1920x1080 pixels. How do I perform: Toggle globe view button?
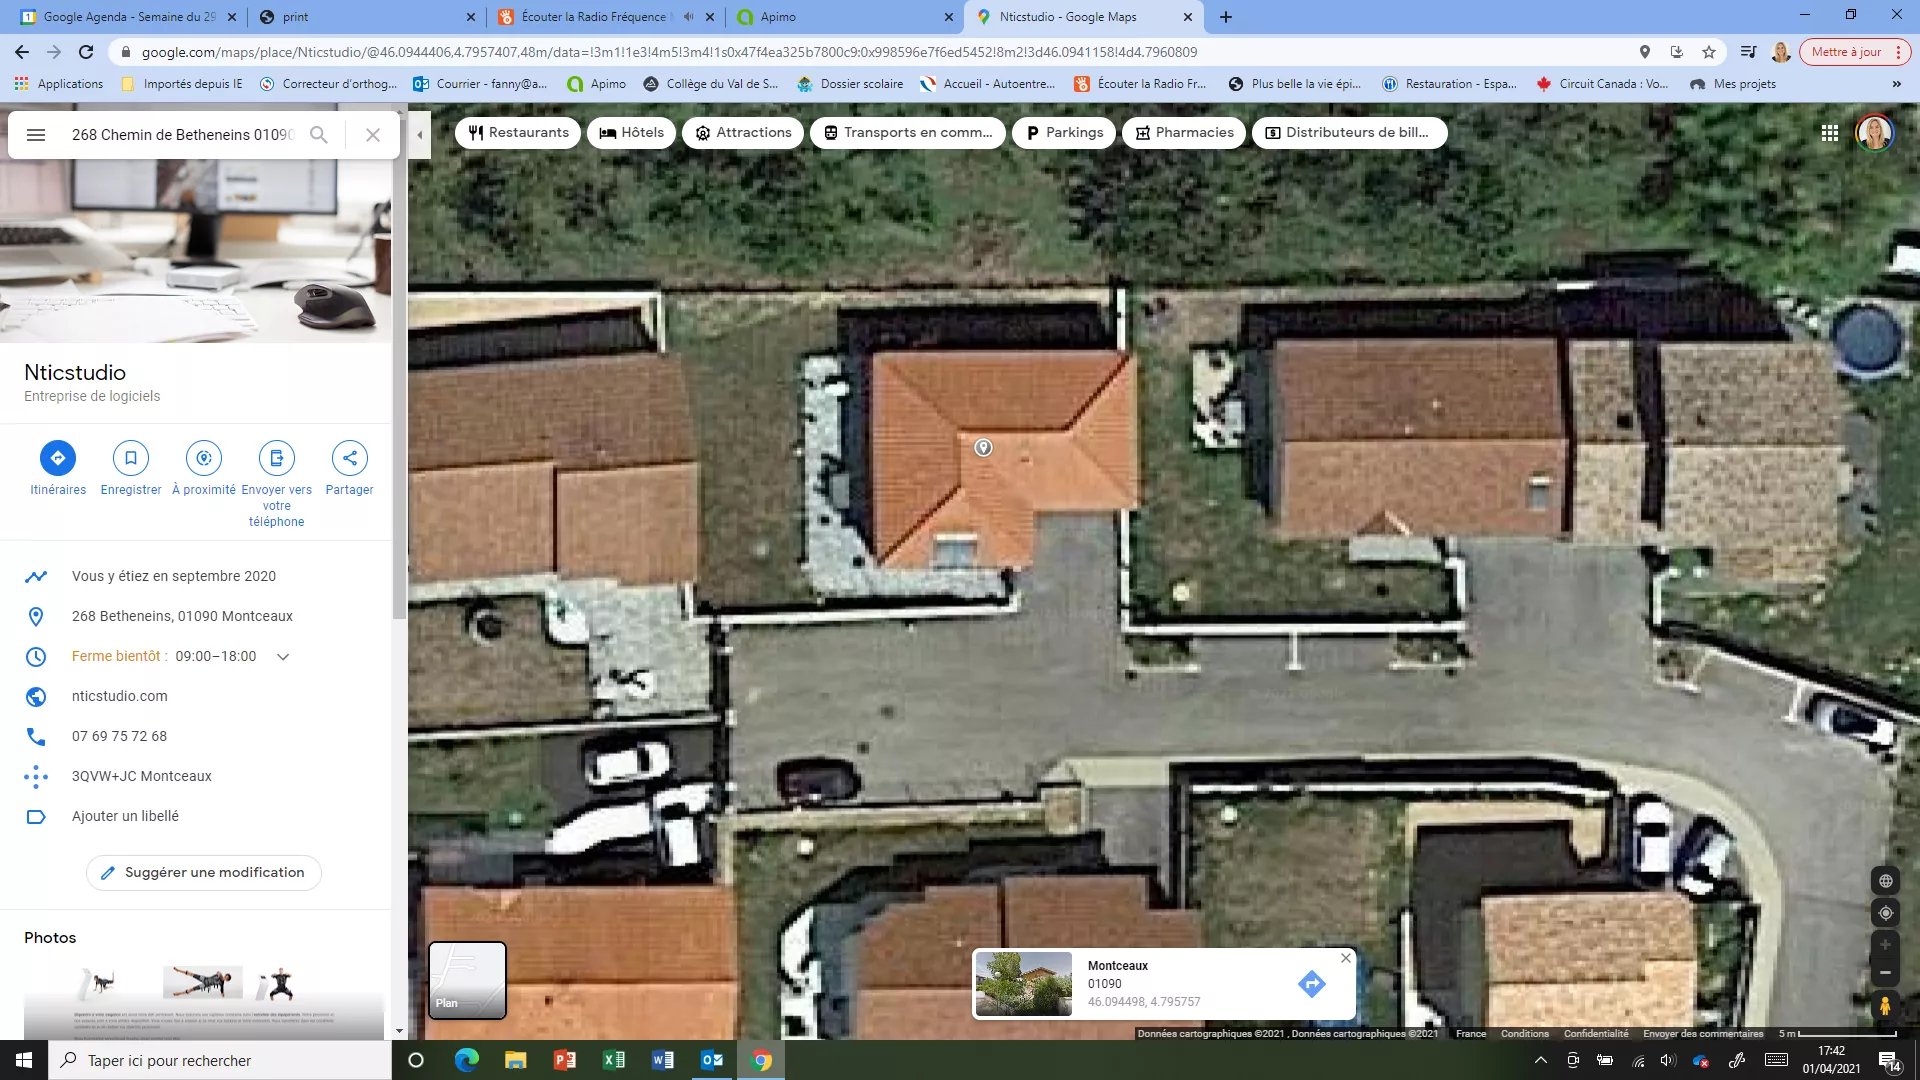1885,881
